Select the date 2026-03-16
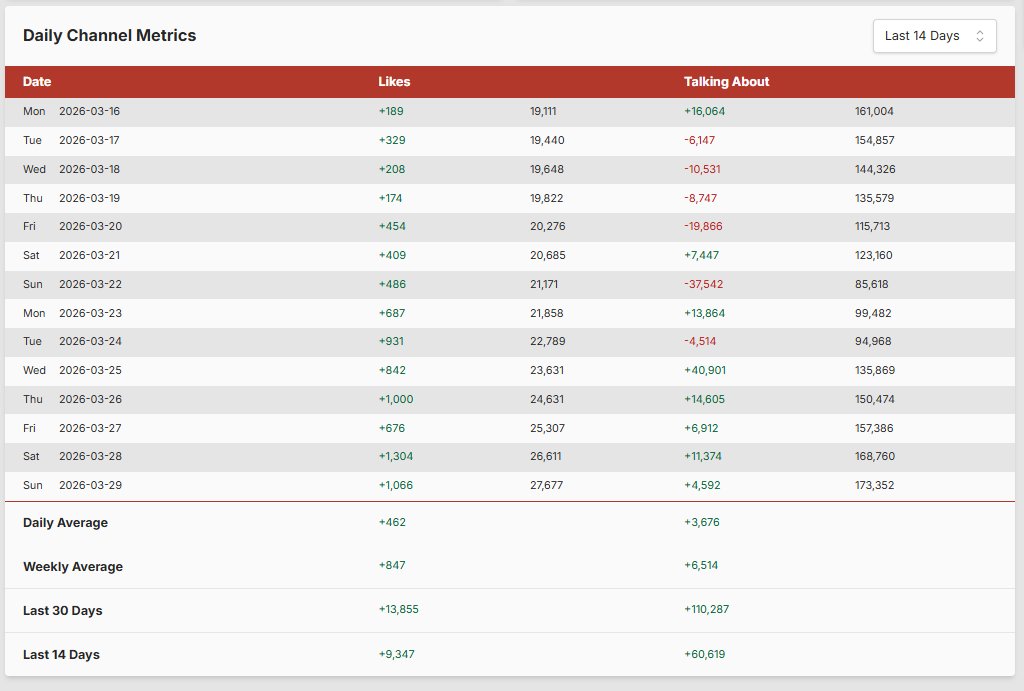The height and width of the screenshot is (691, 1024). [x=89, y=111]
